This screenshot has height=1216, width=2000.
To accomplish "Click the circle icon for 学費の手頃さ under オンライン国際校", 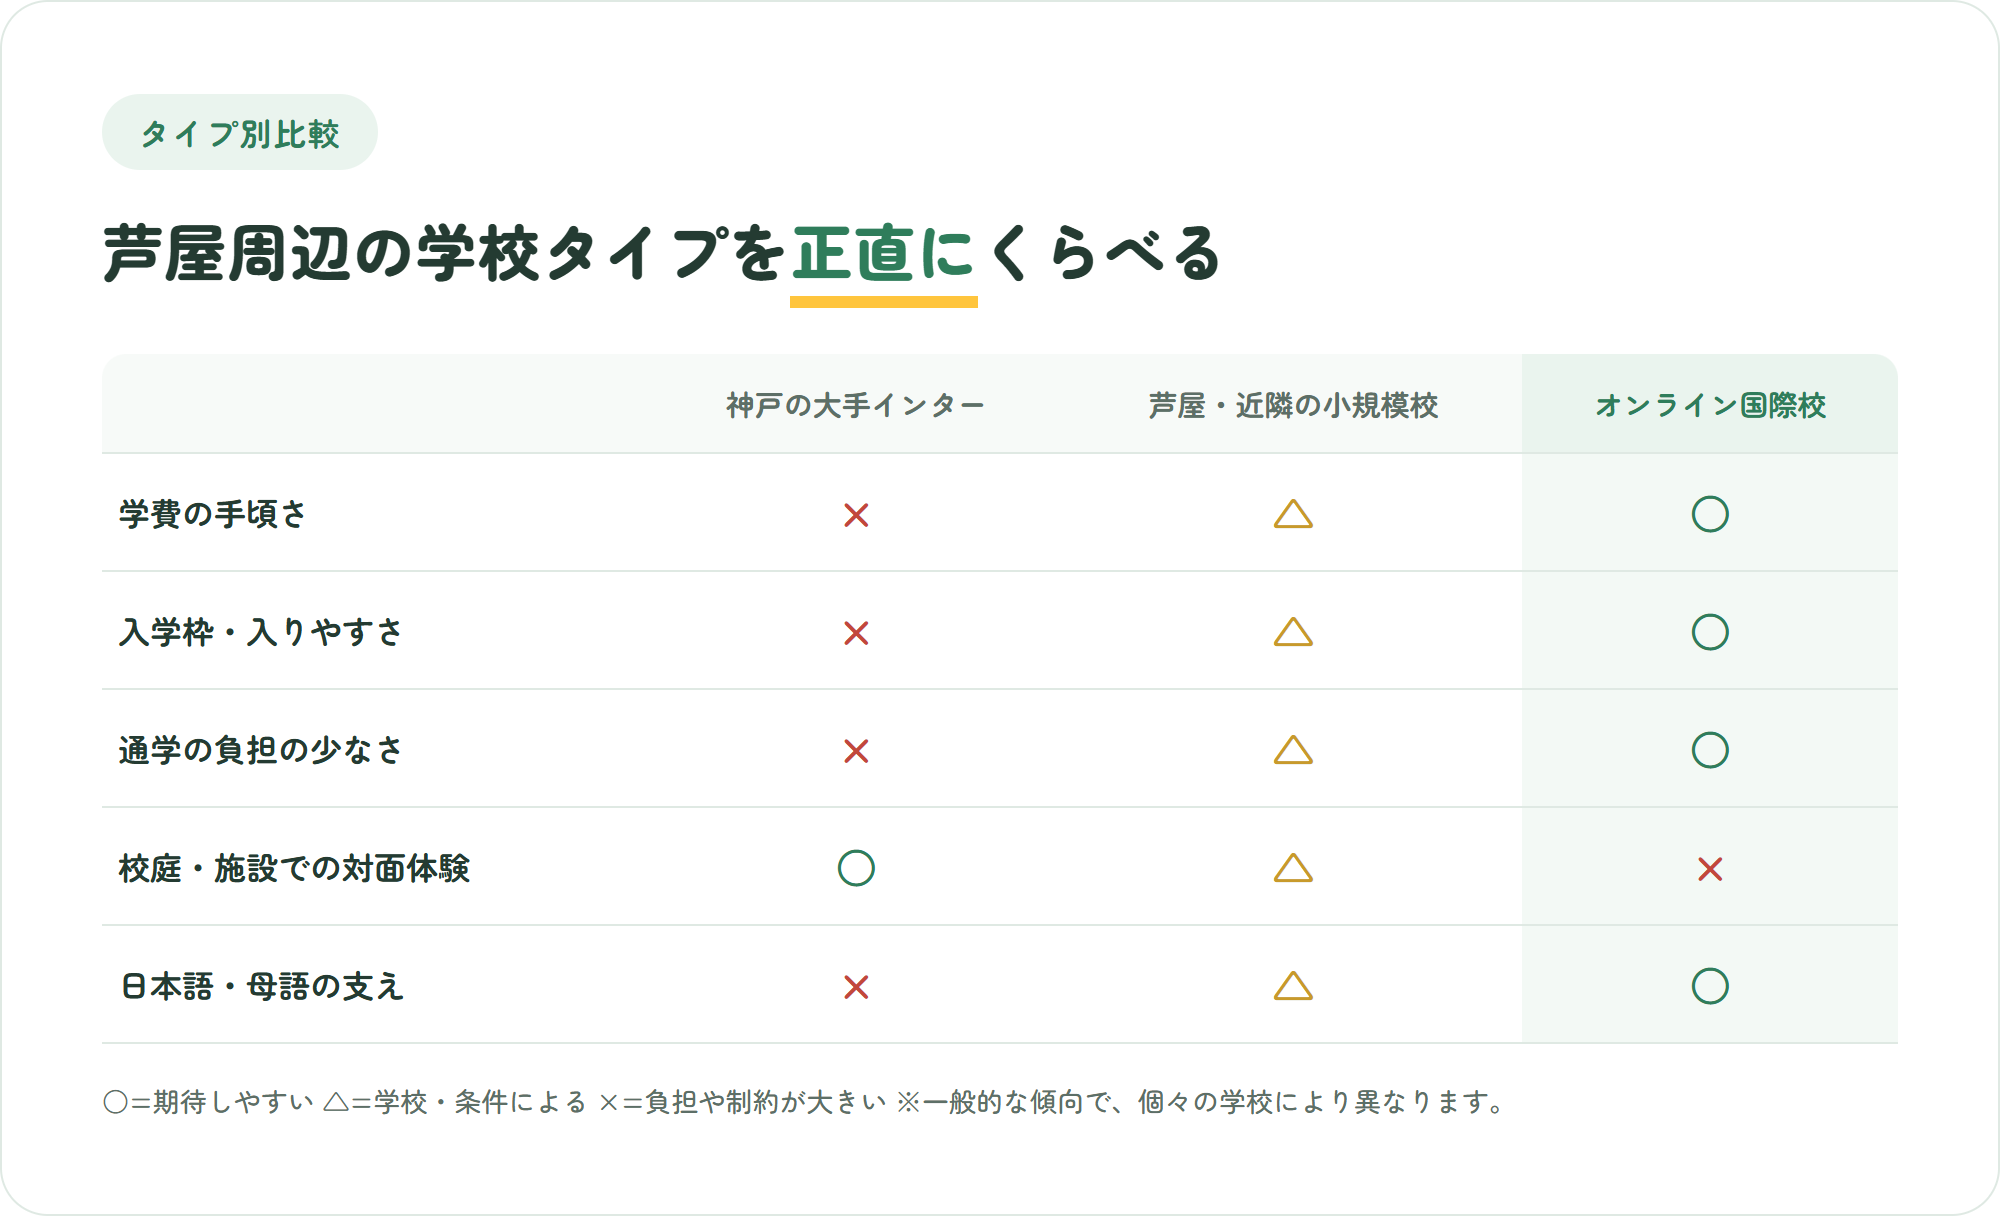I will click(1710, 514).
